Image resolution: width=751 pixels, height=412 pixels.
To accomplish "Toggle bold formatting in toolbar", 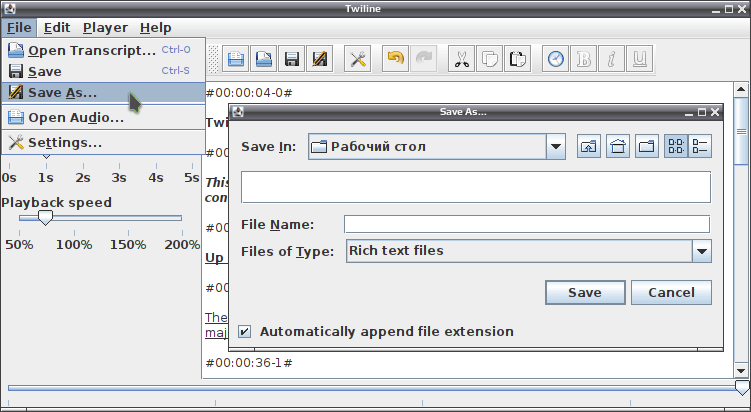I will (583, 59).
